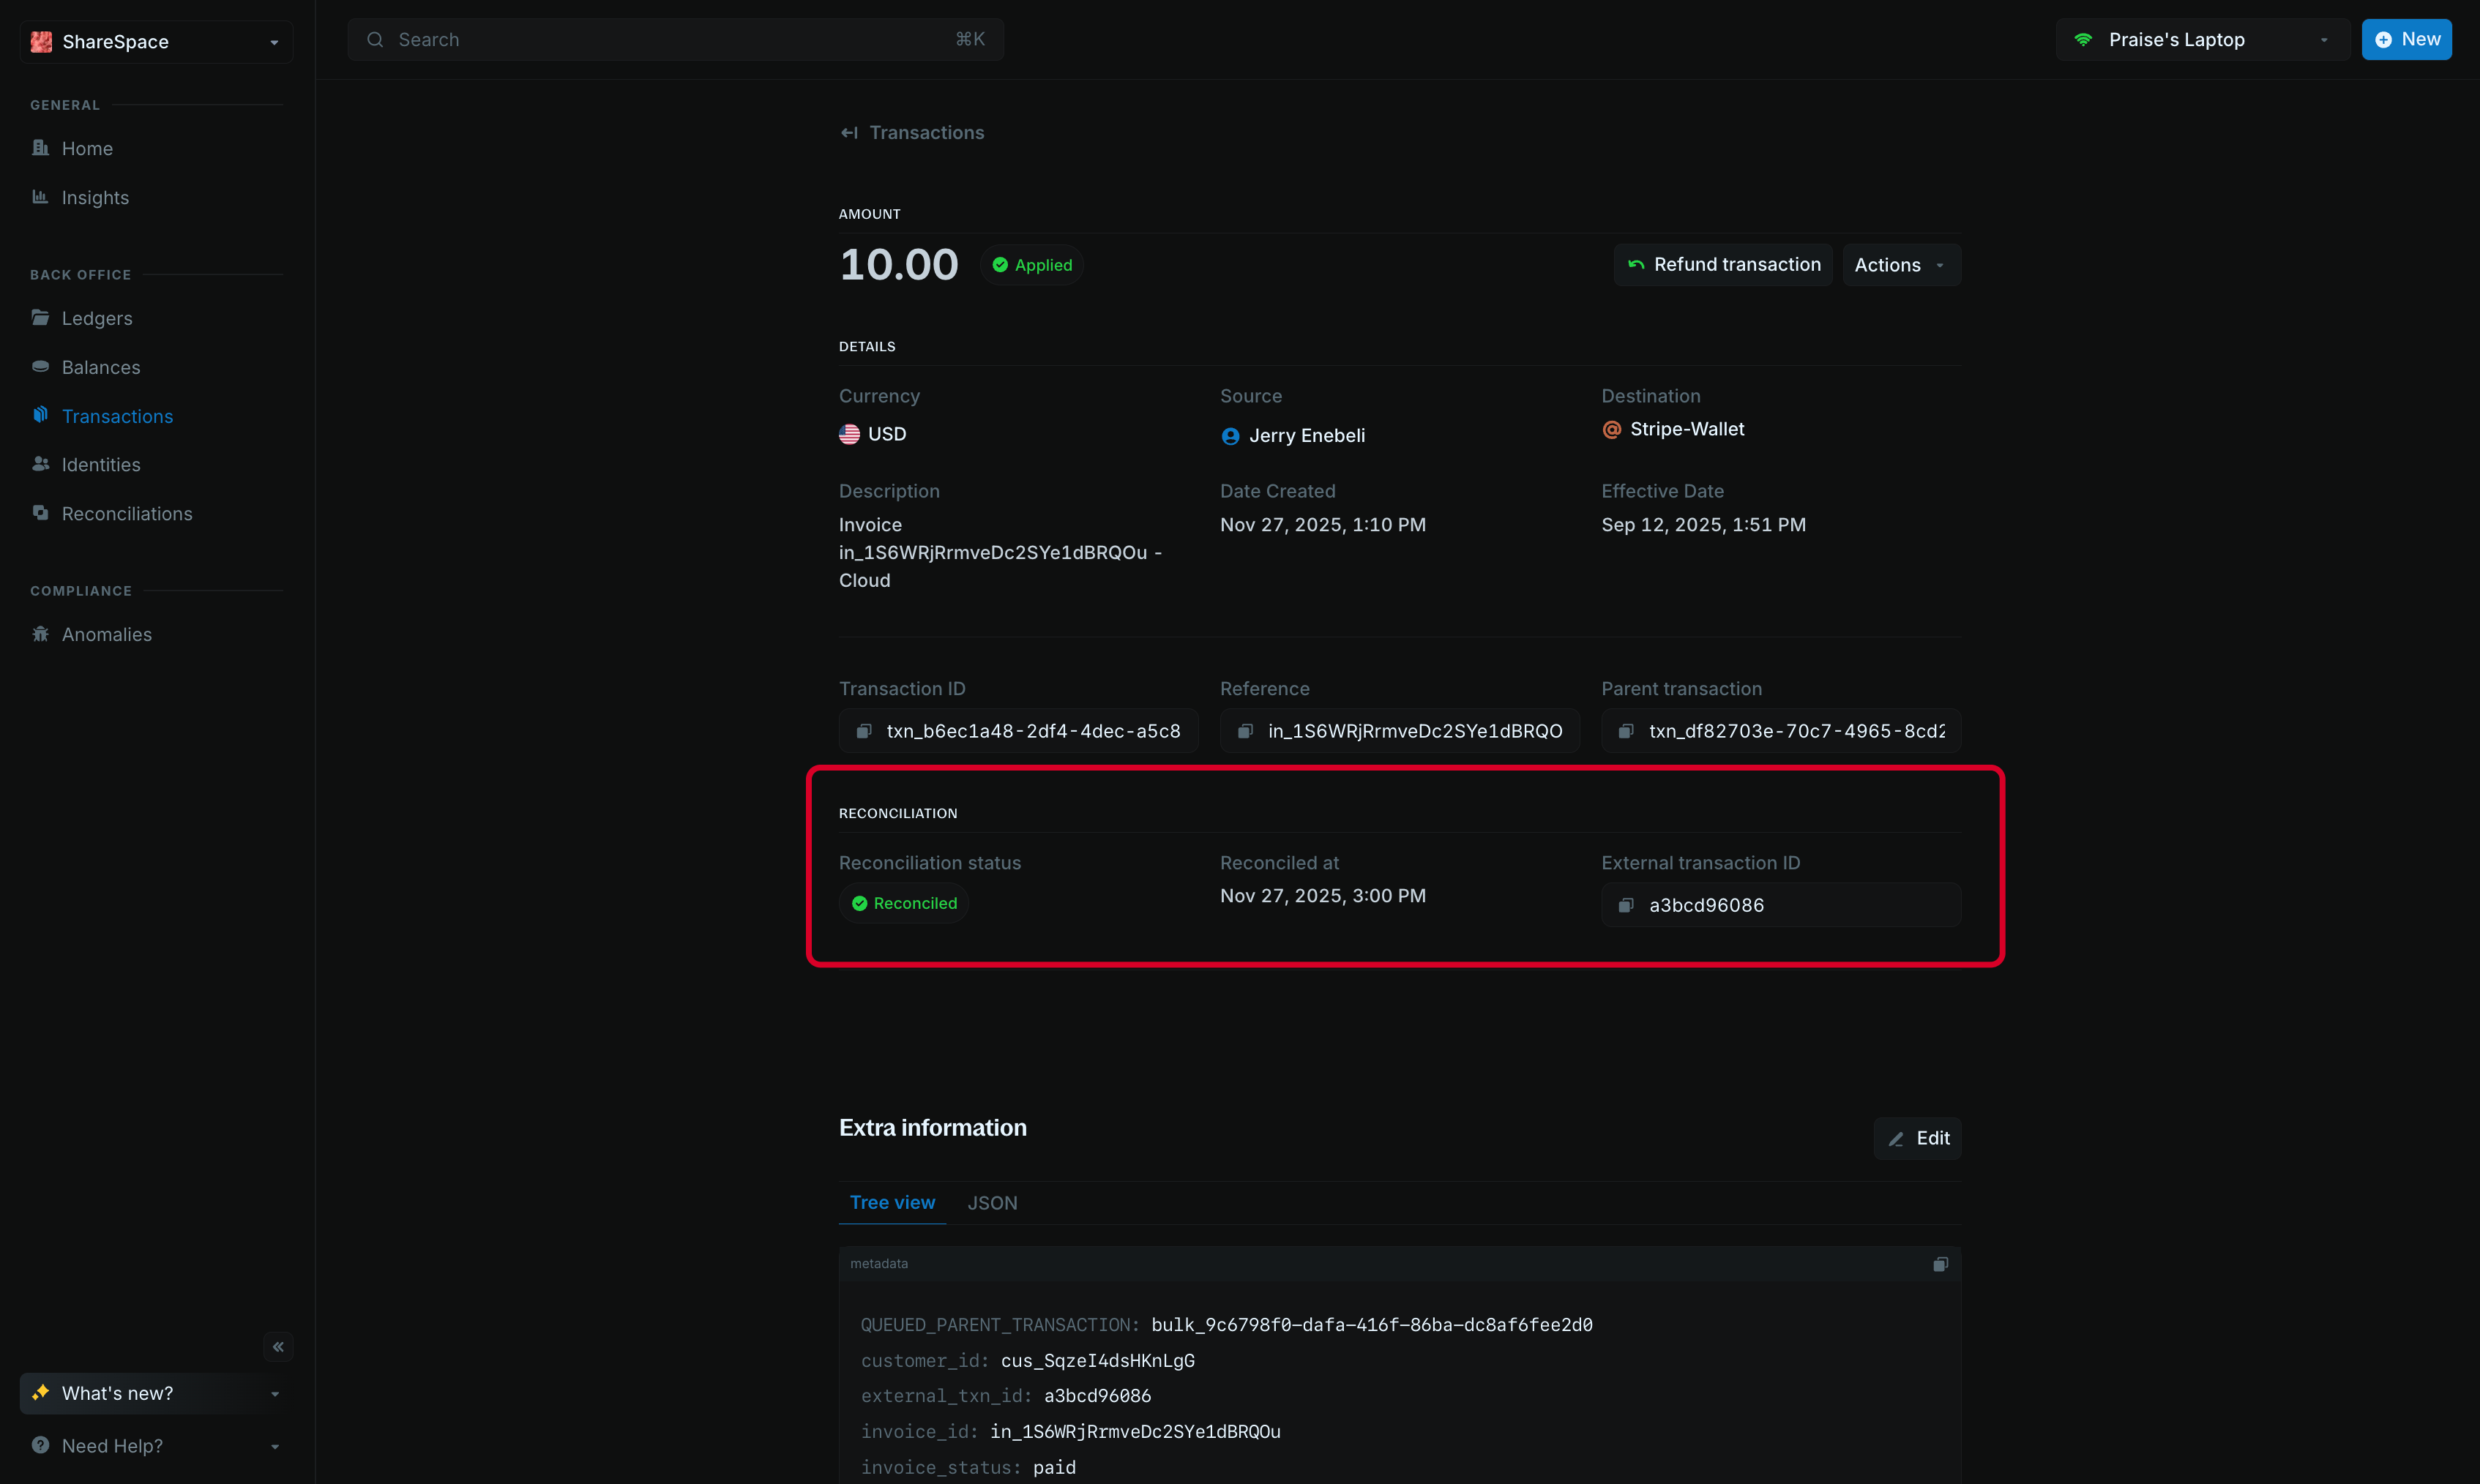Screen dimensions: 2480x1484
Task: Copy metadata using the corner icon
Action: click(x=1940, y=1264)
